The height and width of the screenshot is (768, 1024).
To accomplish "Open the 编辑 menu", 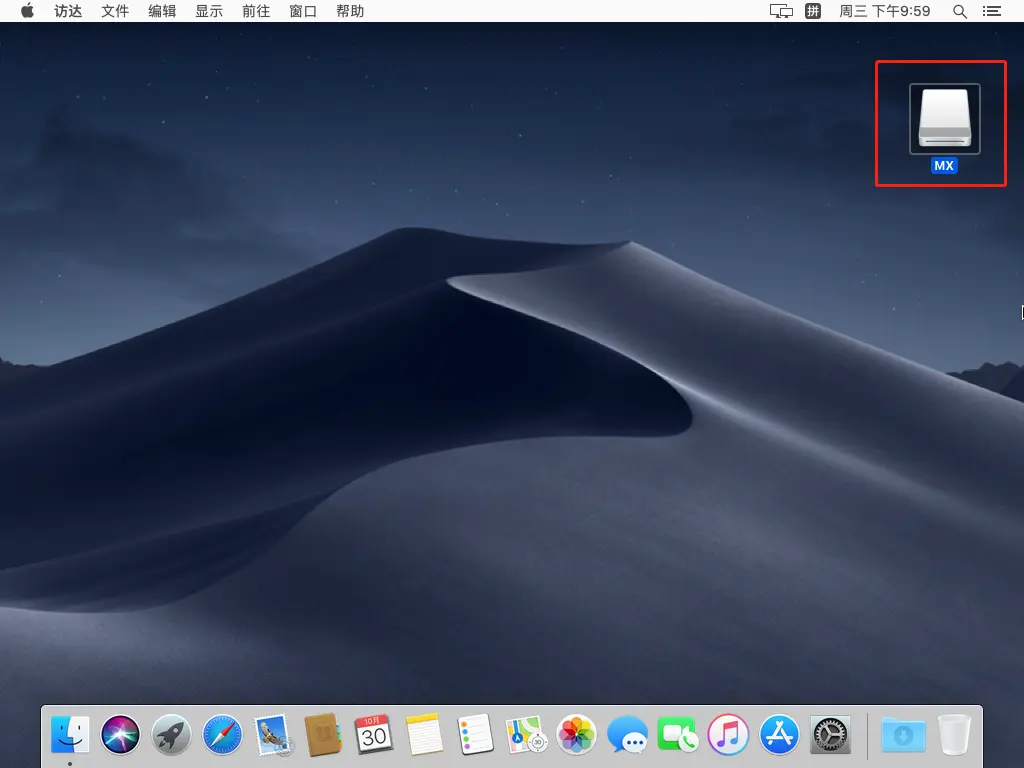I will [x=162, y=11].
